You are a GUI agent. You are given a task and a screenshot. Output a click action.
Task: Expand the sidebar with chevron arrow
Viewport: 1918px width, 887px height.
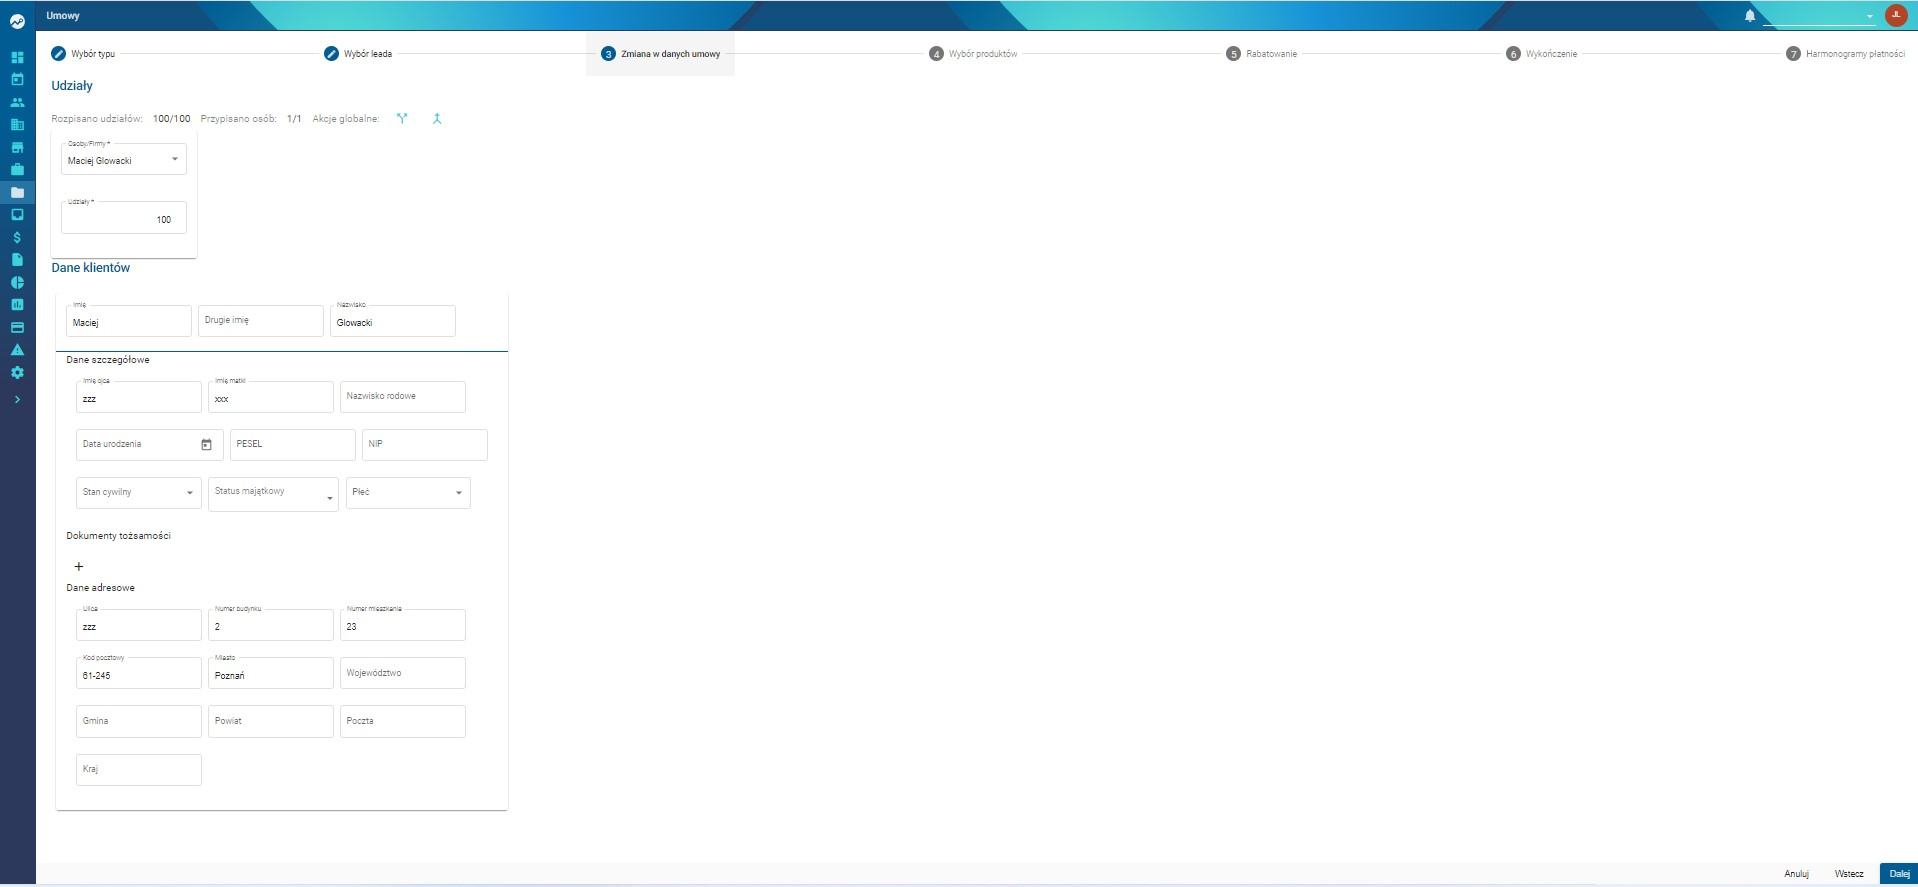click(17, 399)
